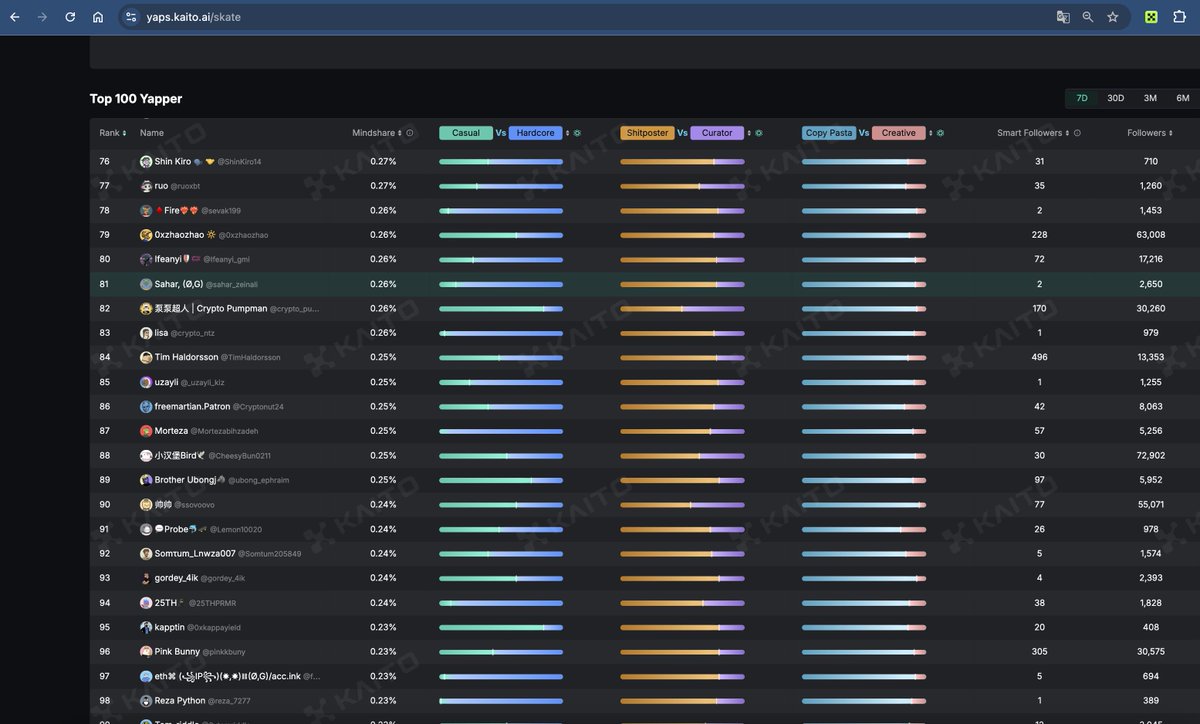Switch to the 3M time range tab
Image resolution: width=1200 pixels, height=724 pixels.
[x=1150, y=98]
